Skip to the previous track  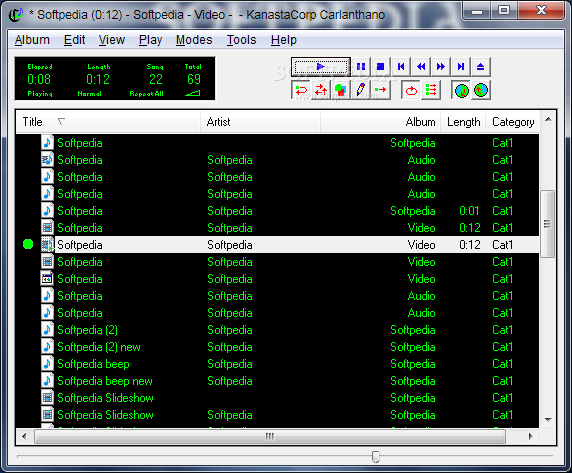tap(401, 67)
